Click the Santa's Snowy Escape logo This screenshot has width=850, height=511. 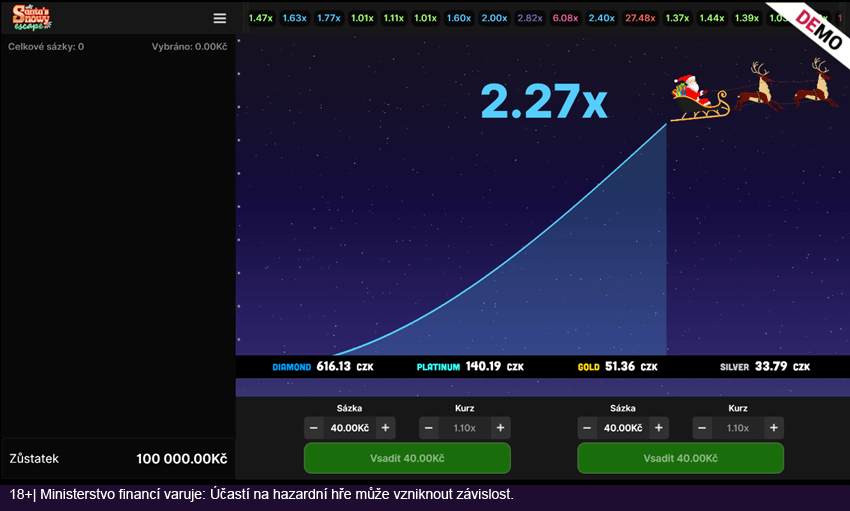coord(33,17)
